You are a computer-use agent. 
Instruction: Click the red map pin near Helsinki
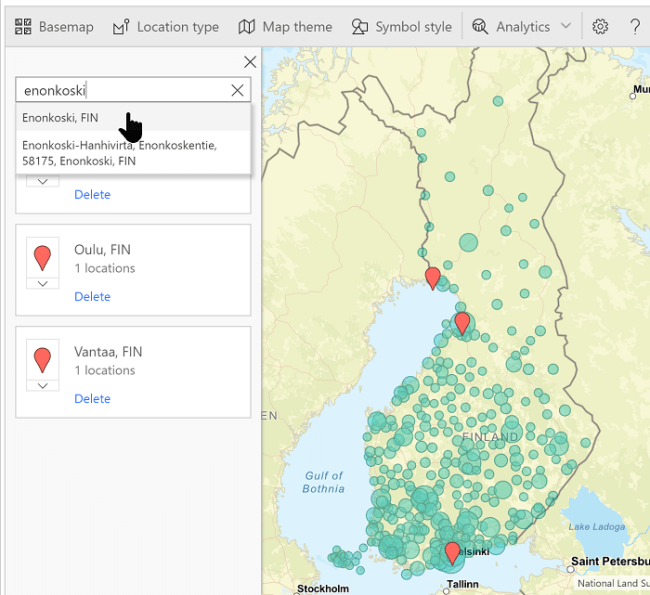coord(452,552)
